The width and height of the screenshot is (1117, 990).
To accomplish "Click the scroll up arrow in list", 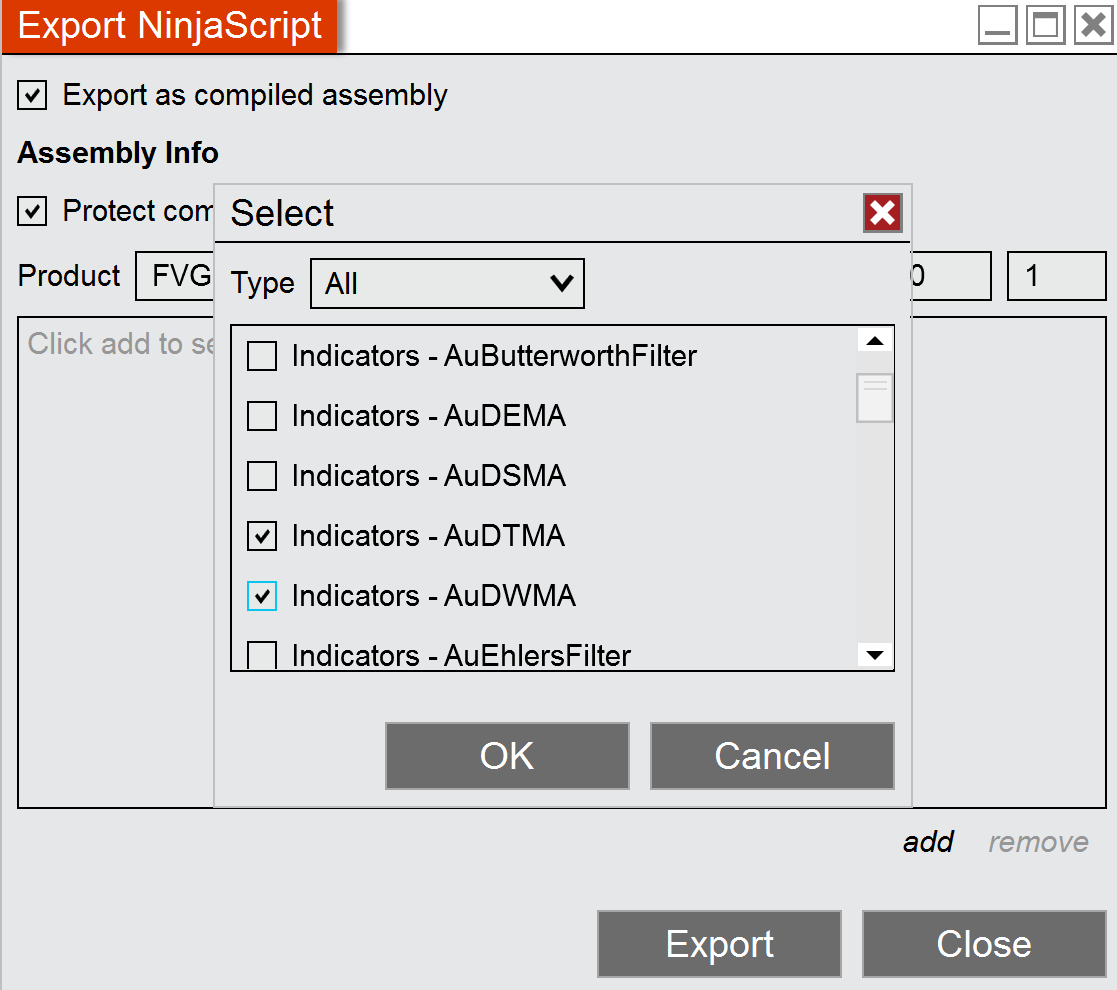I will point(875,341).
